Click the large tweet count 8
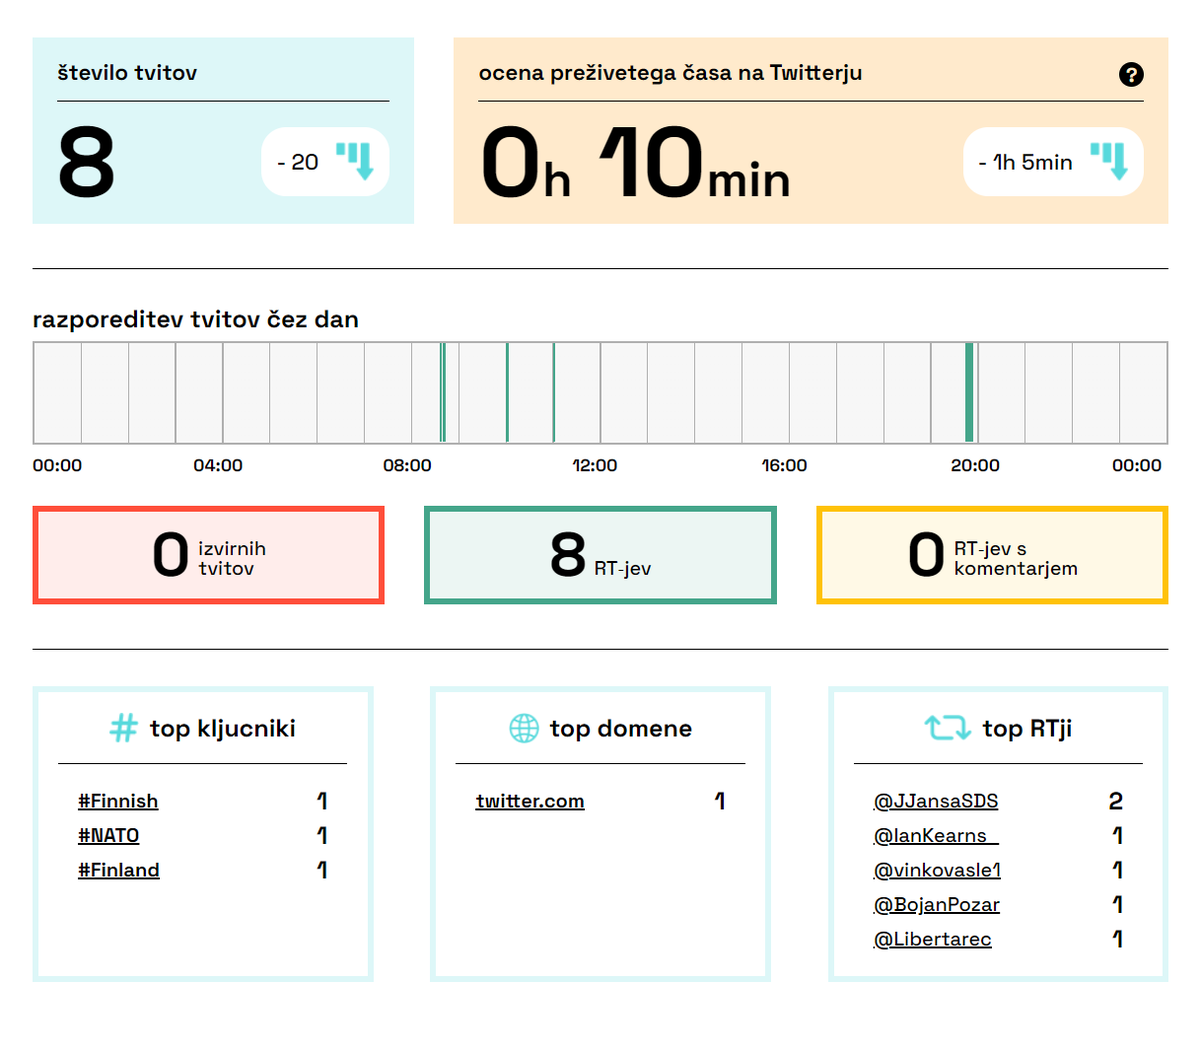1200x1051 pixels. (86, 162)
